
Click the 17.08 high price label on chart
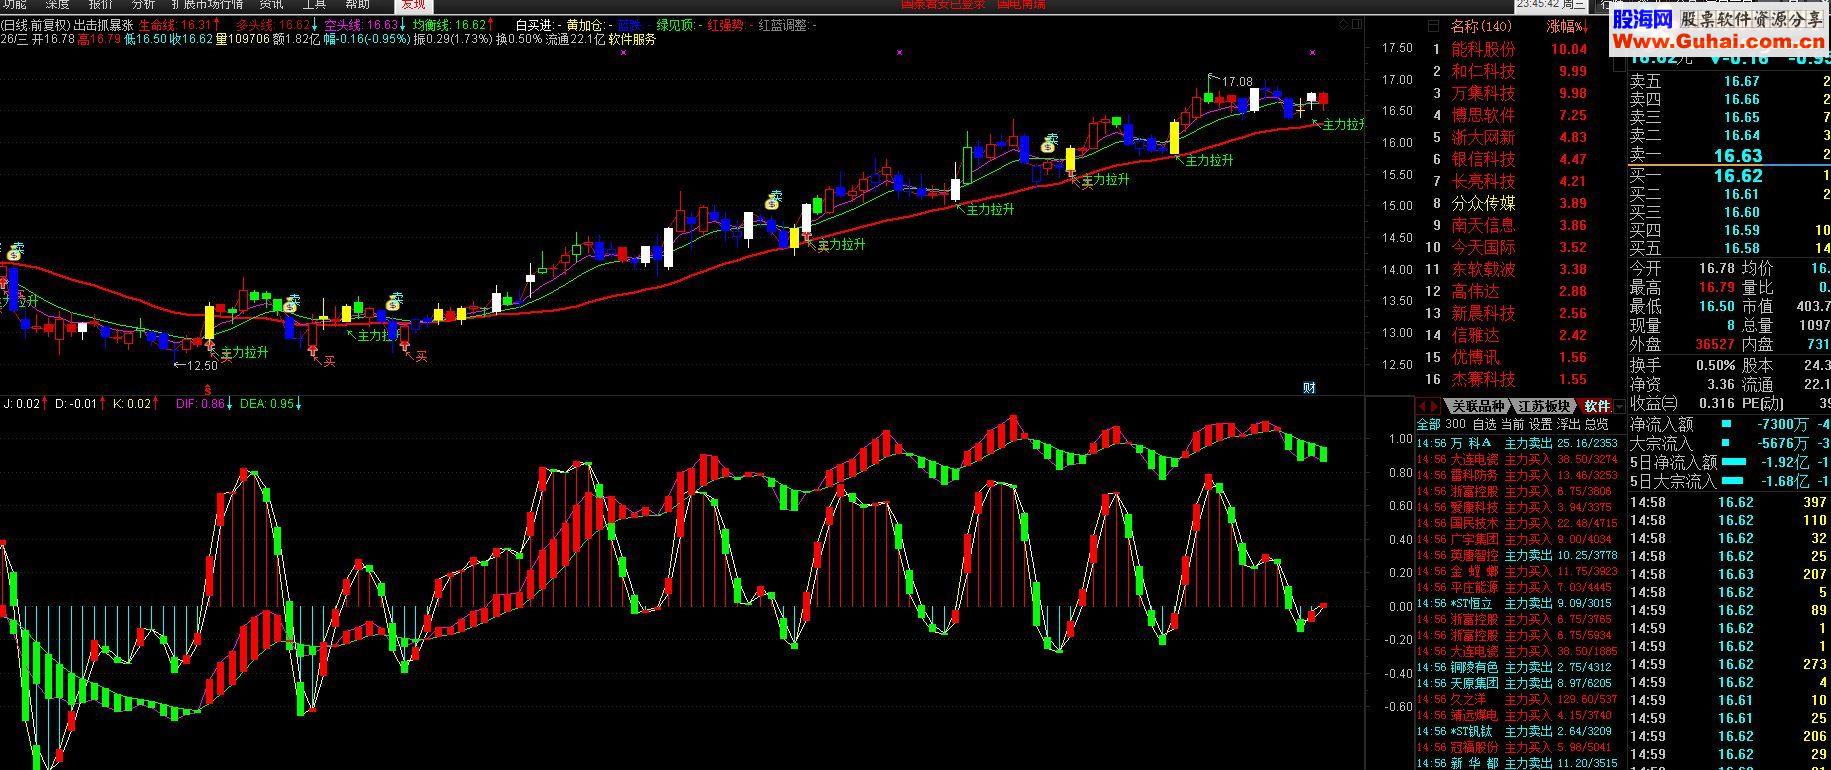[x=1238, y=81]
